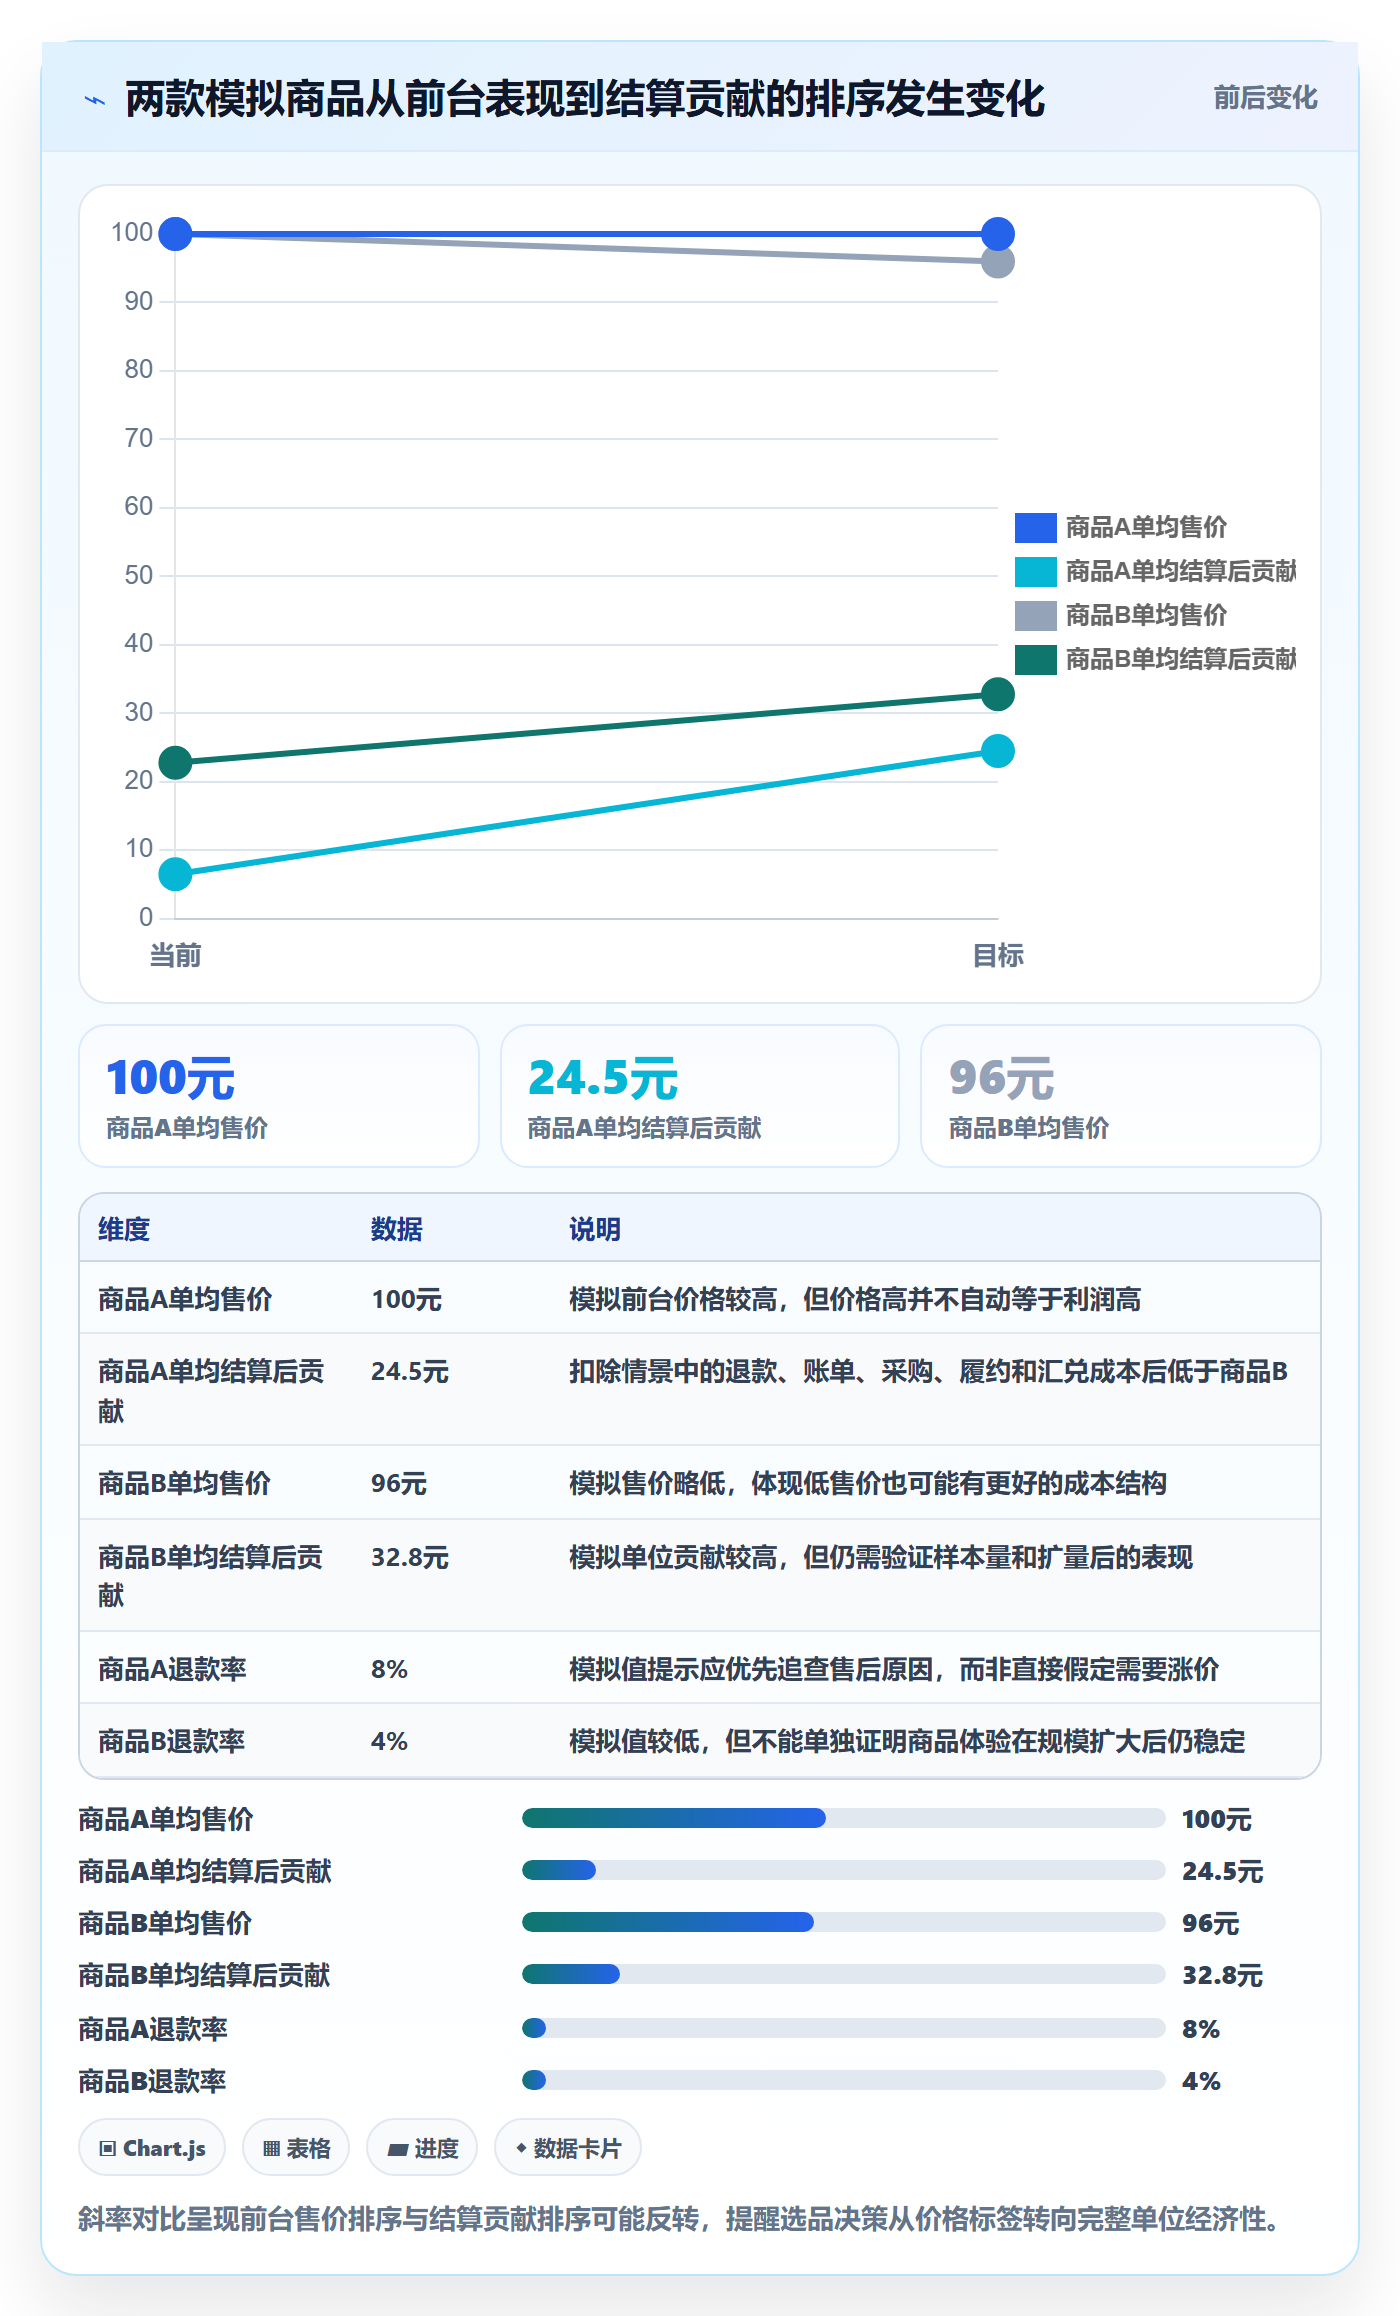
Task: Open the 24.5元 结算后贡献 card
Action: (700, 1096)
